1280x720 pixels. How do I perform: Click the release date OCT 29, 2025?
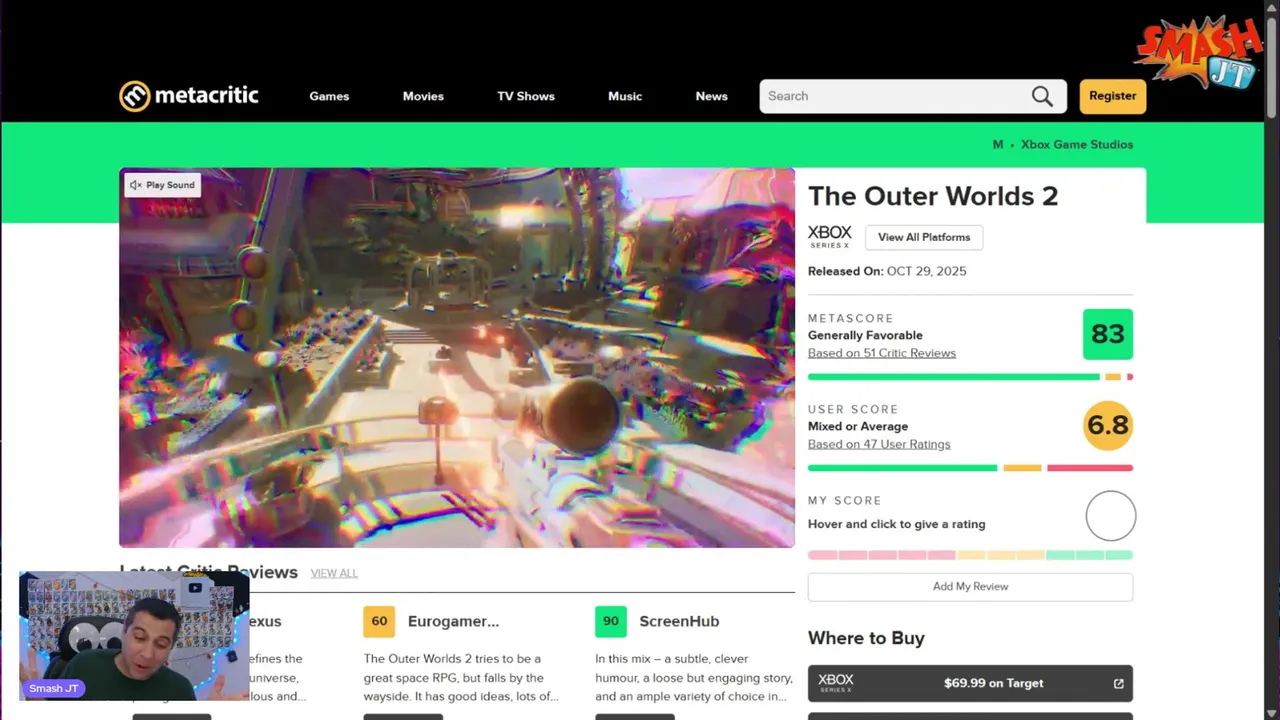(x=926, y=271)
